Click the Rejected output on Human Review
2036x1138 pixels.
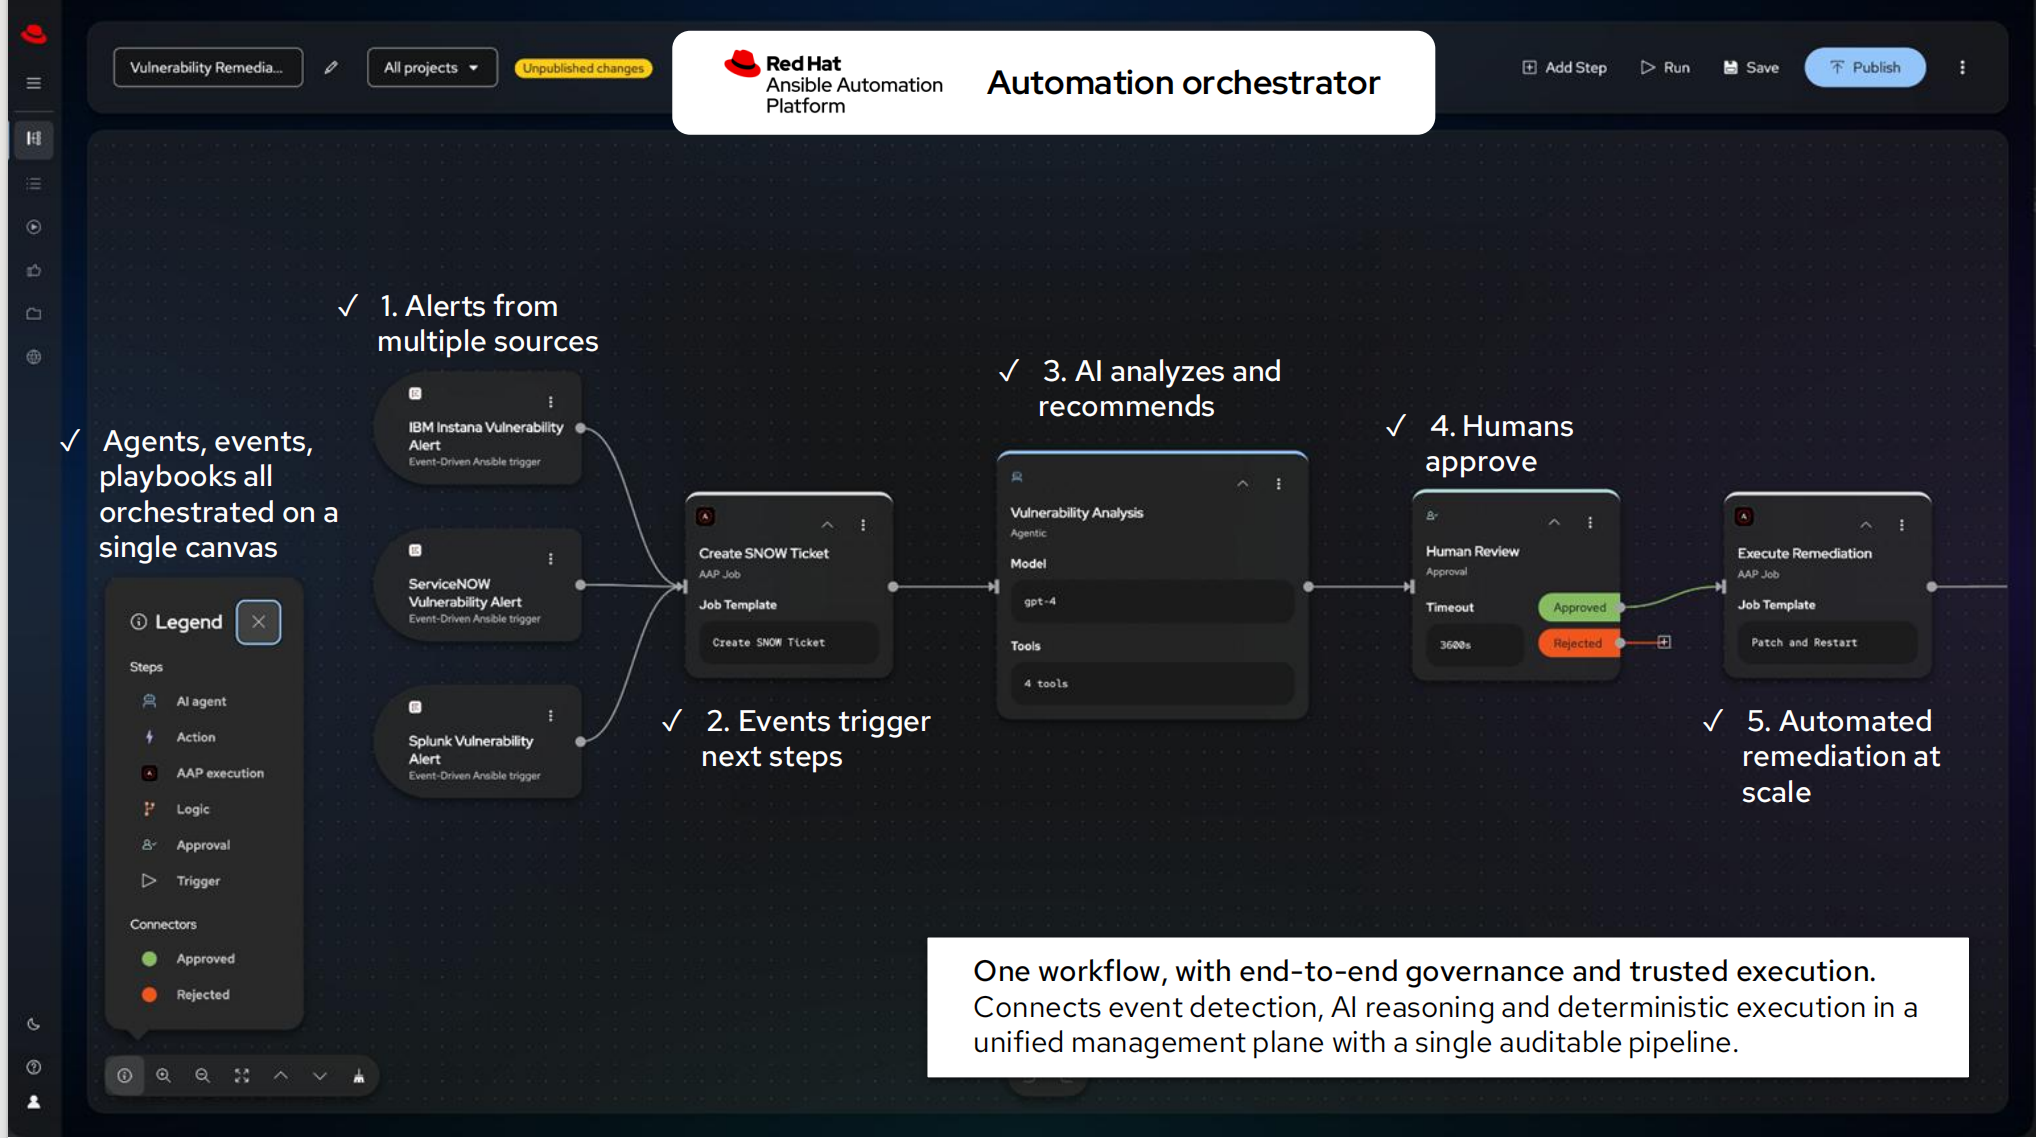click(x=1578, y=643)
